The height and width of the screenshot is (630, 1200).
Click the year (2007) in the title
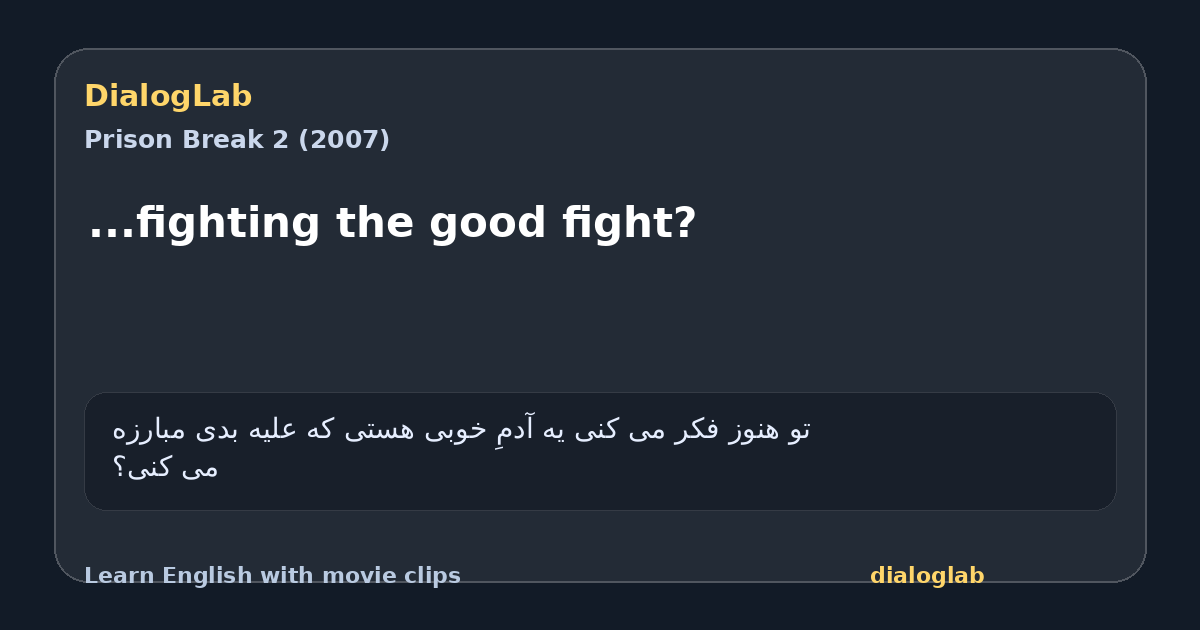pos(344,140)
